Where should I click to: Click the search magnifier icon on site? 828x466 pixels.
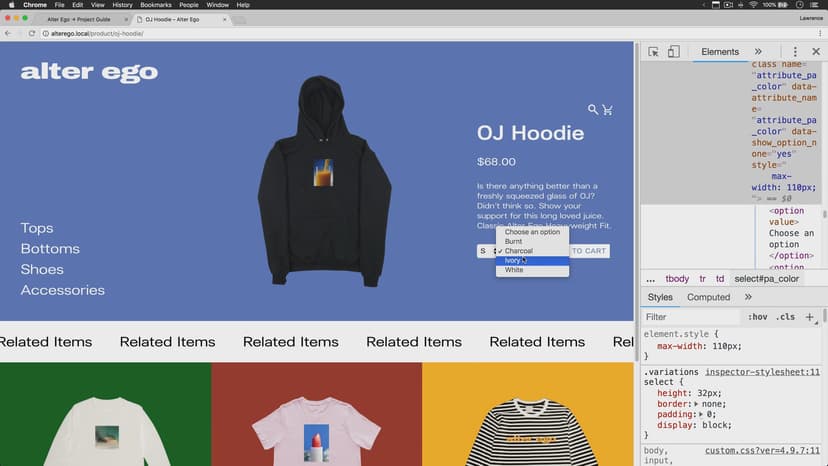tap(593, 110)
